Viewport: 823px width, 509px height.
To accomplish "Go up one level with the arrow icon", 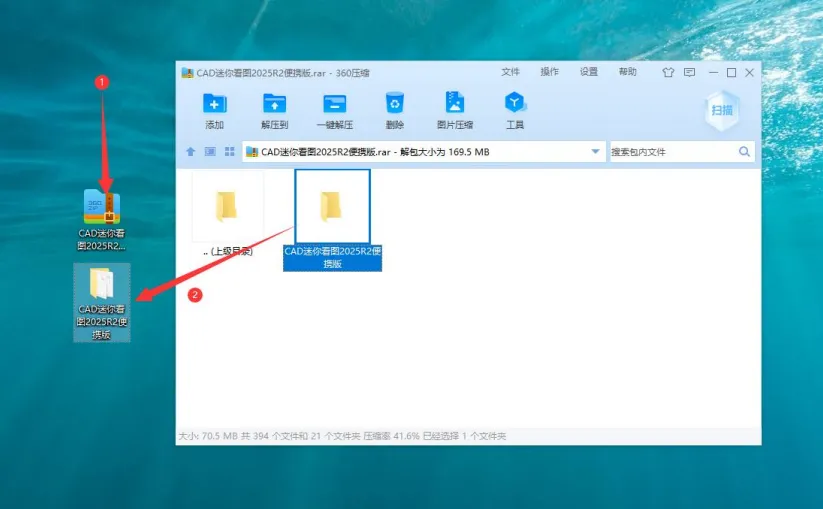I will tap(191, 152).
